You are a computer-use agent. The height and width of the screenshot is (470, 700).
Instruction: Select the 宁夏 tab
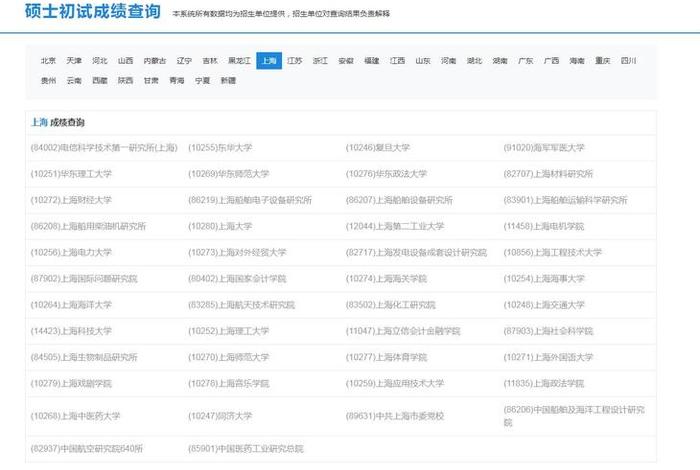[x=202, y=81]
